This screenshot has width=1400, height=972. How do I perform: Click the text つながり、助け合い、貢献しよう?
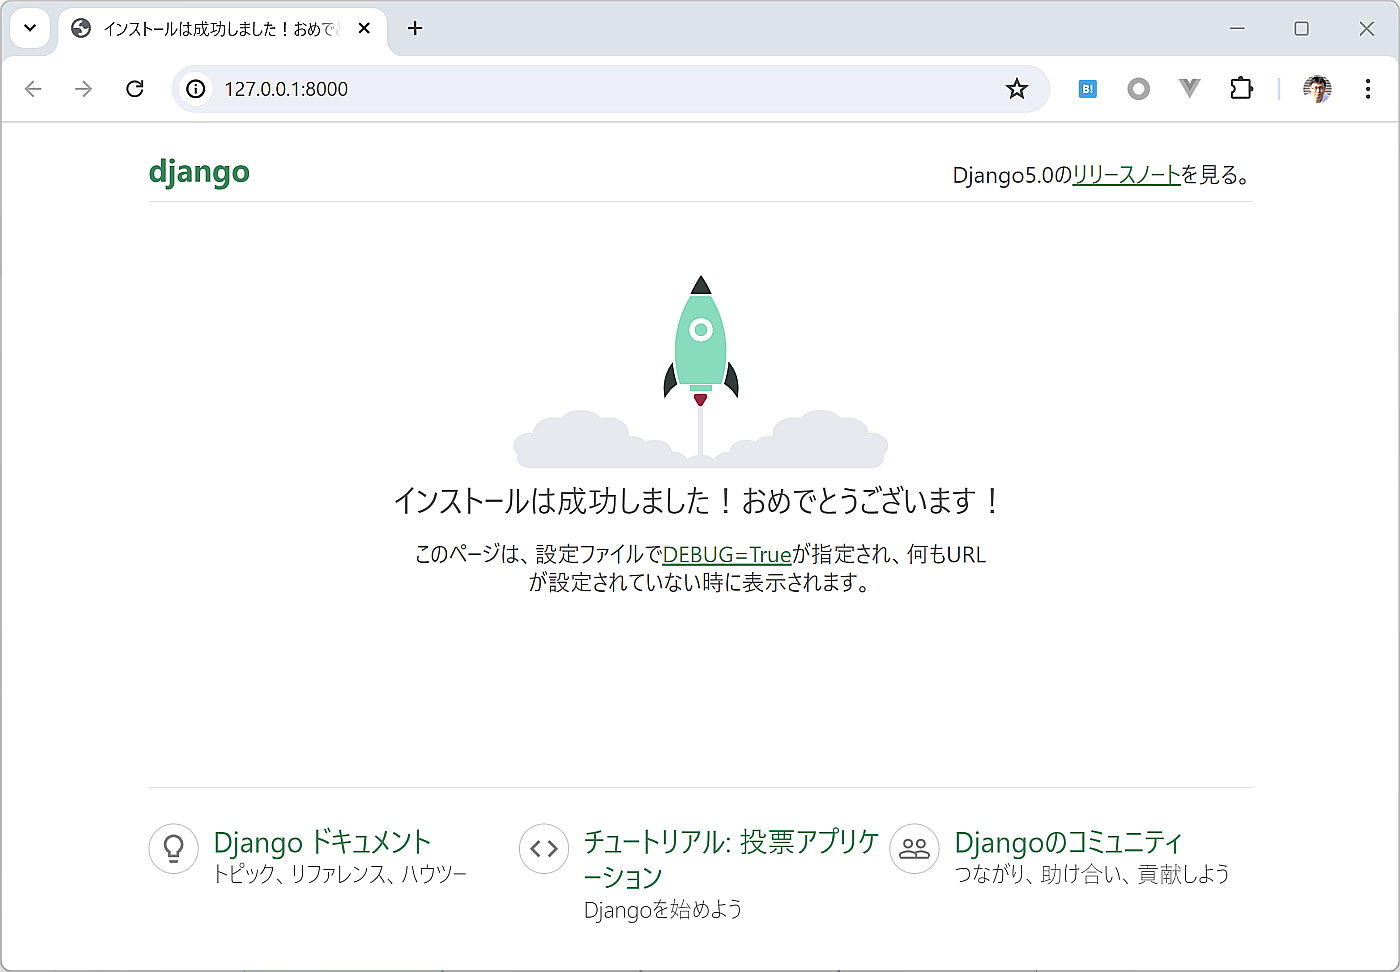pyautogui.click(x=1092, y=874)
